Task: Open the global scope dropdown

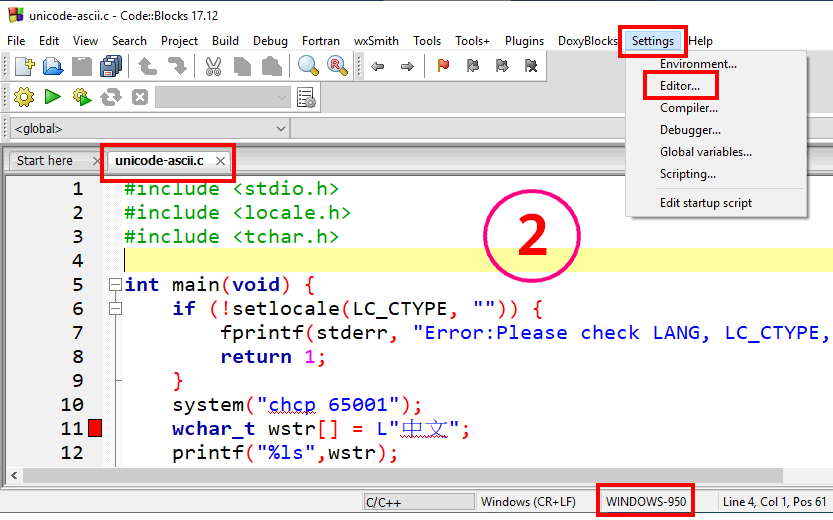Action: coord(148,129)
